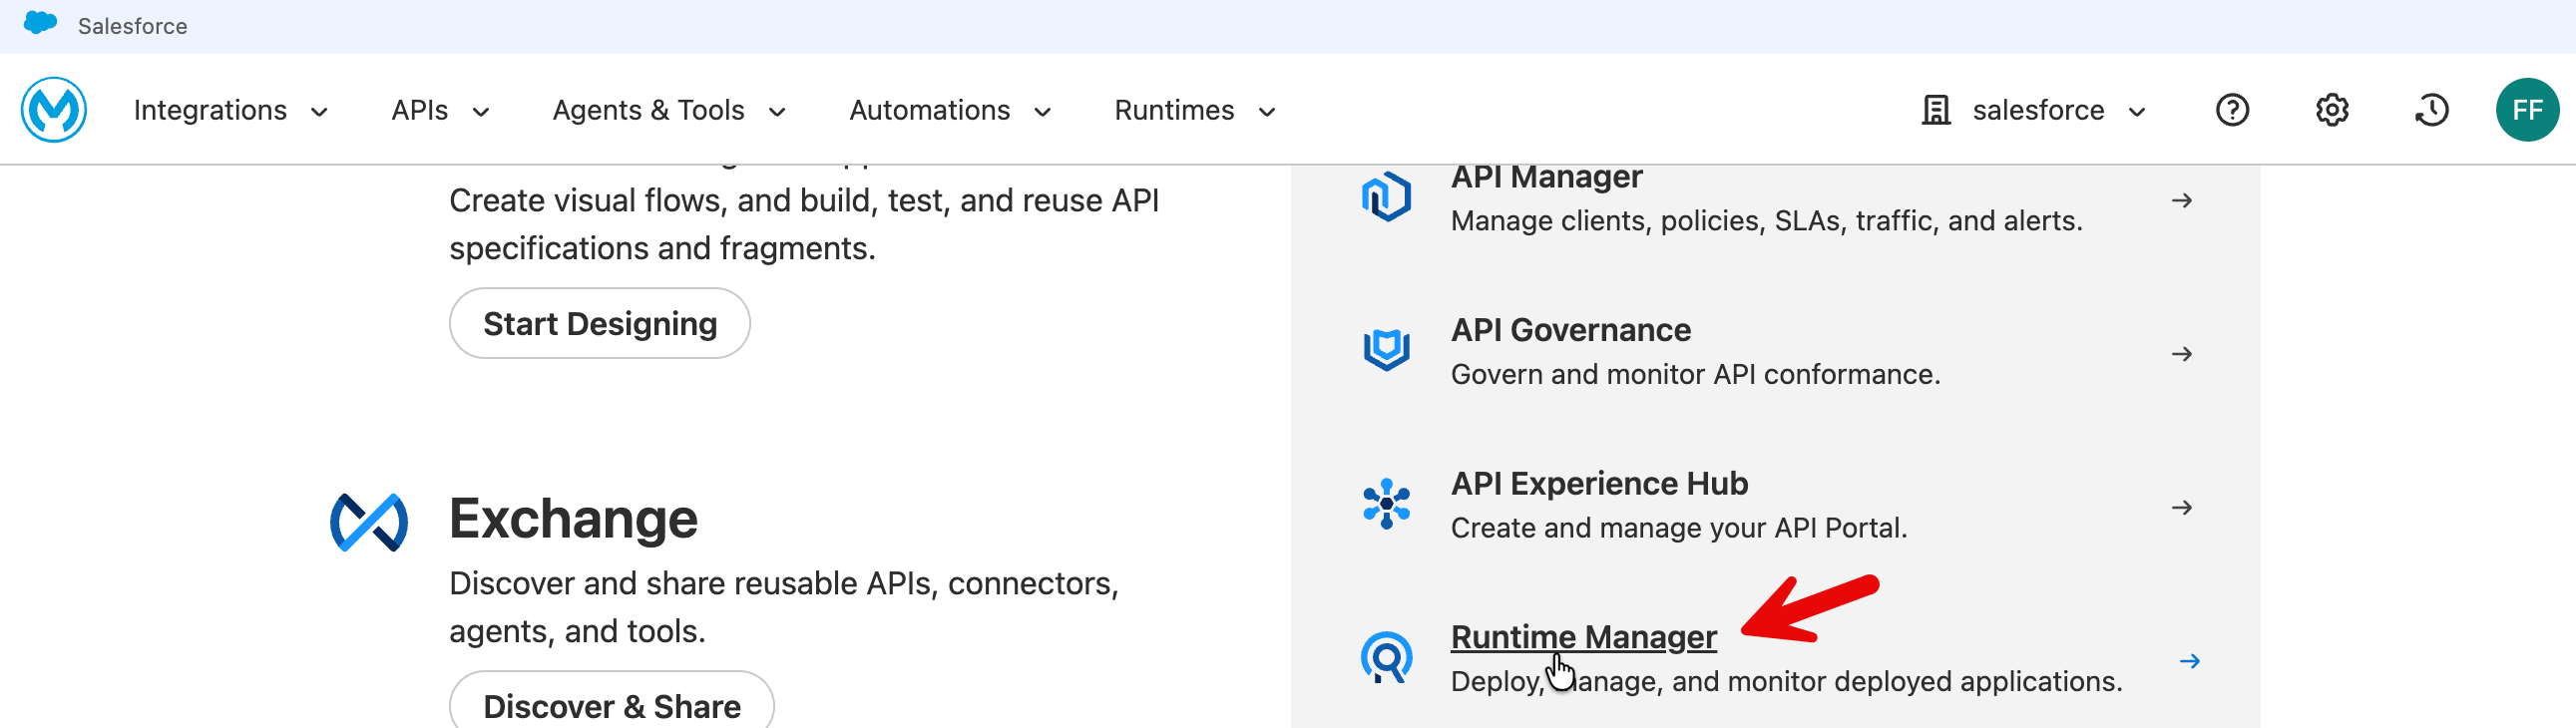Open the FF user avatar menu
The width and height of the screenshot is (2576, 728).
coord(2527,110)
